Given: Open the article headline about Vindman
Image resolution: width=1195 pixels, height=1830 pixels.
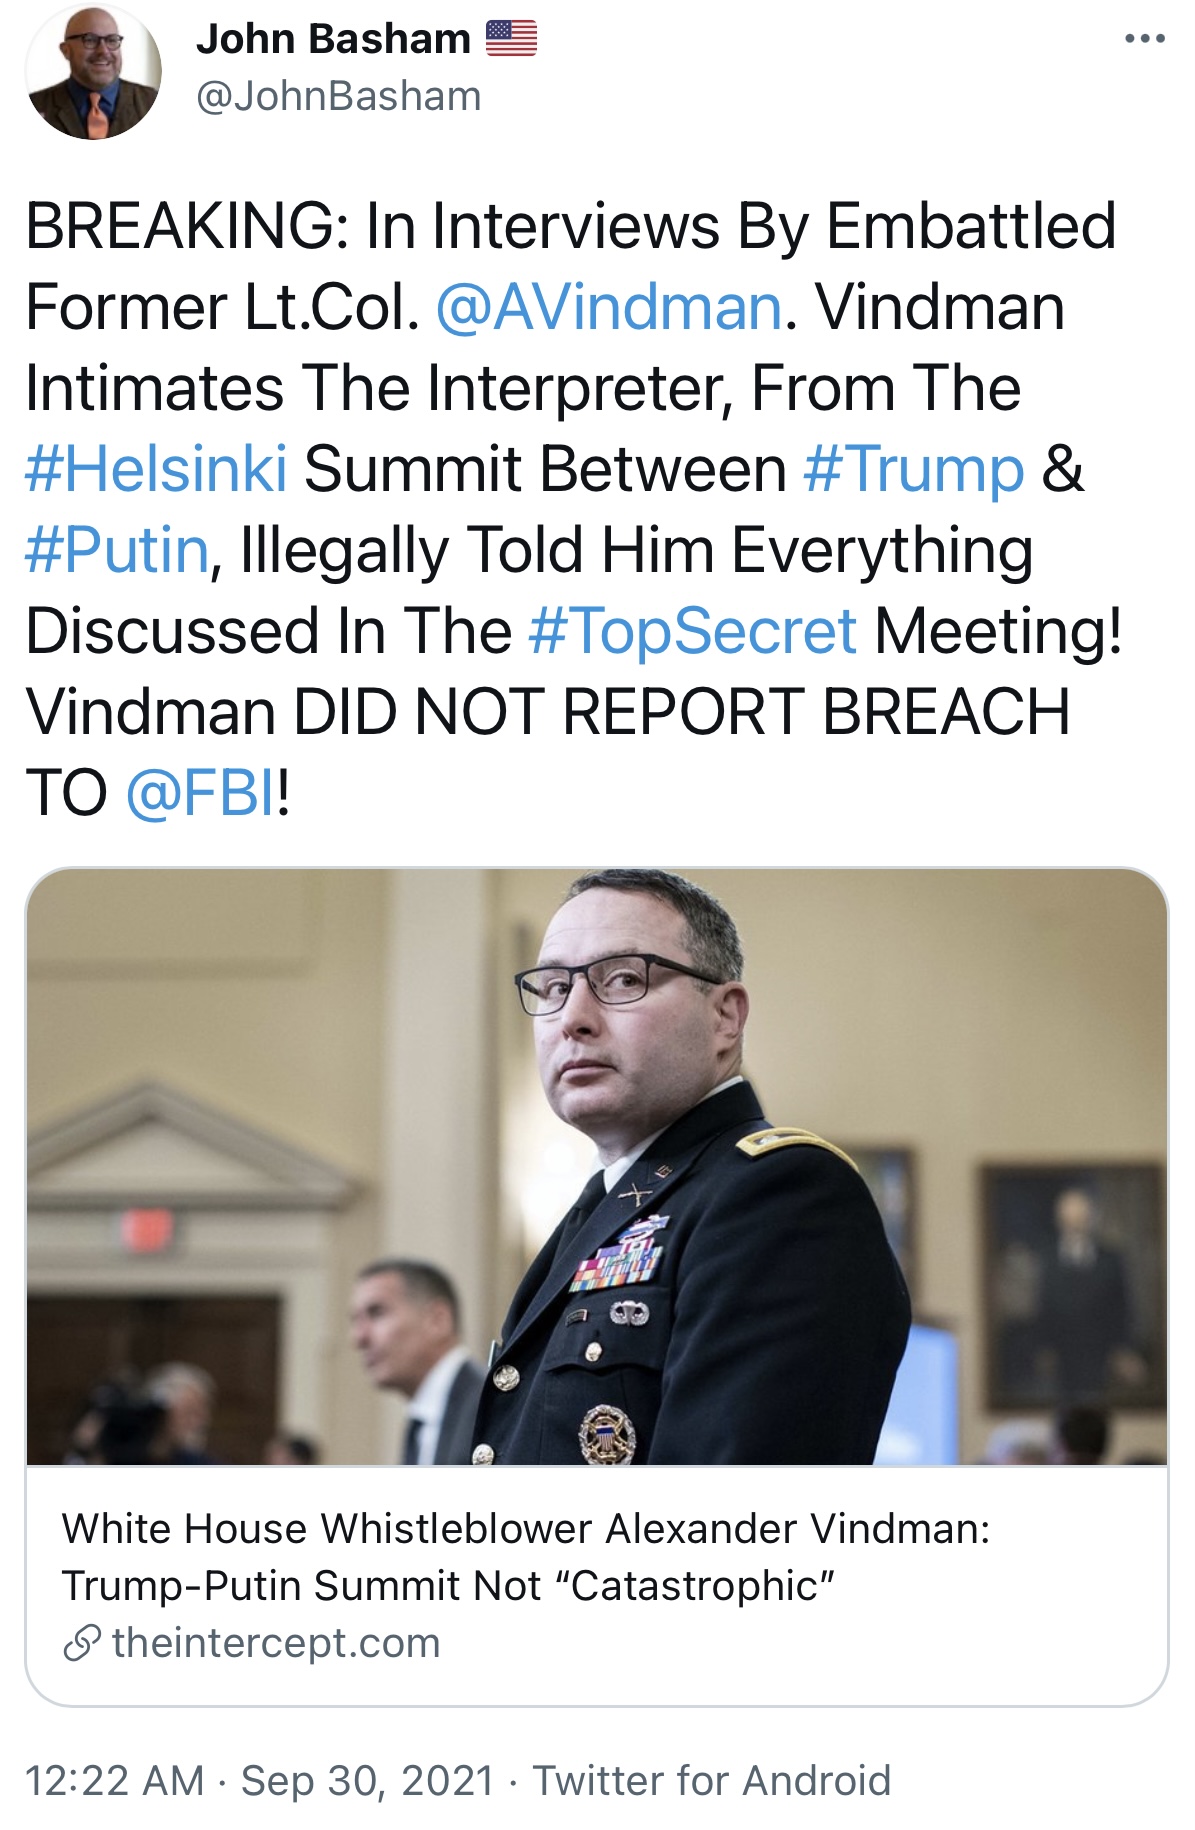Looking at the screenshot, I should click(x=526, y=1529).
